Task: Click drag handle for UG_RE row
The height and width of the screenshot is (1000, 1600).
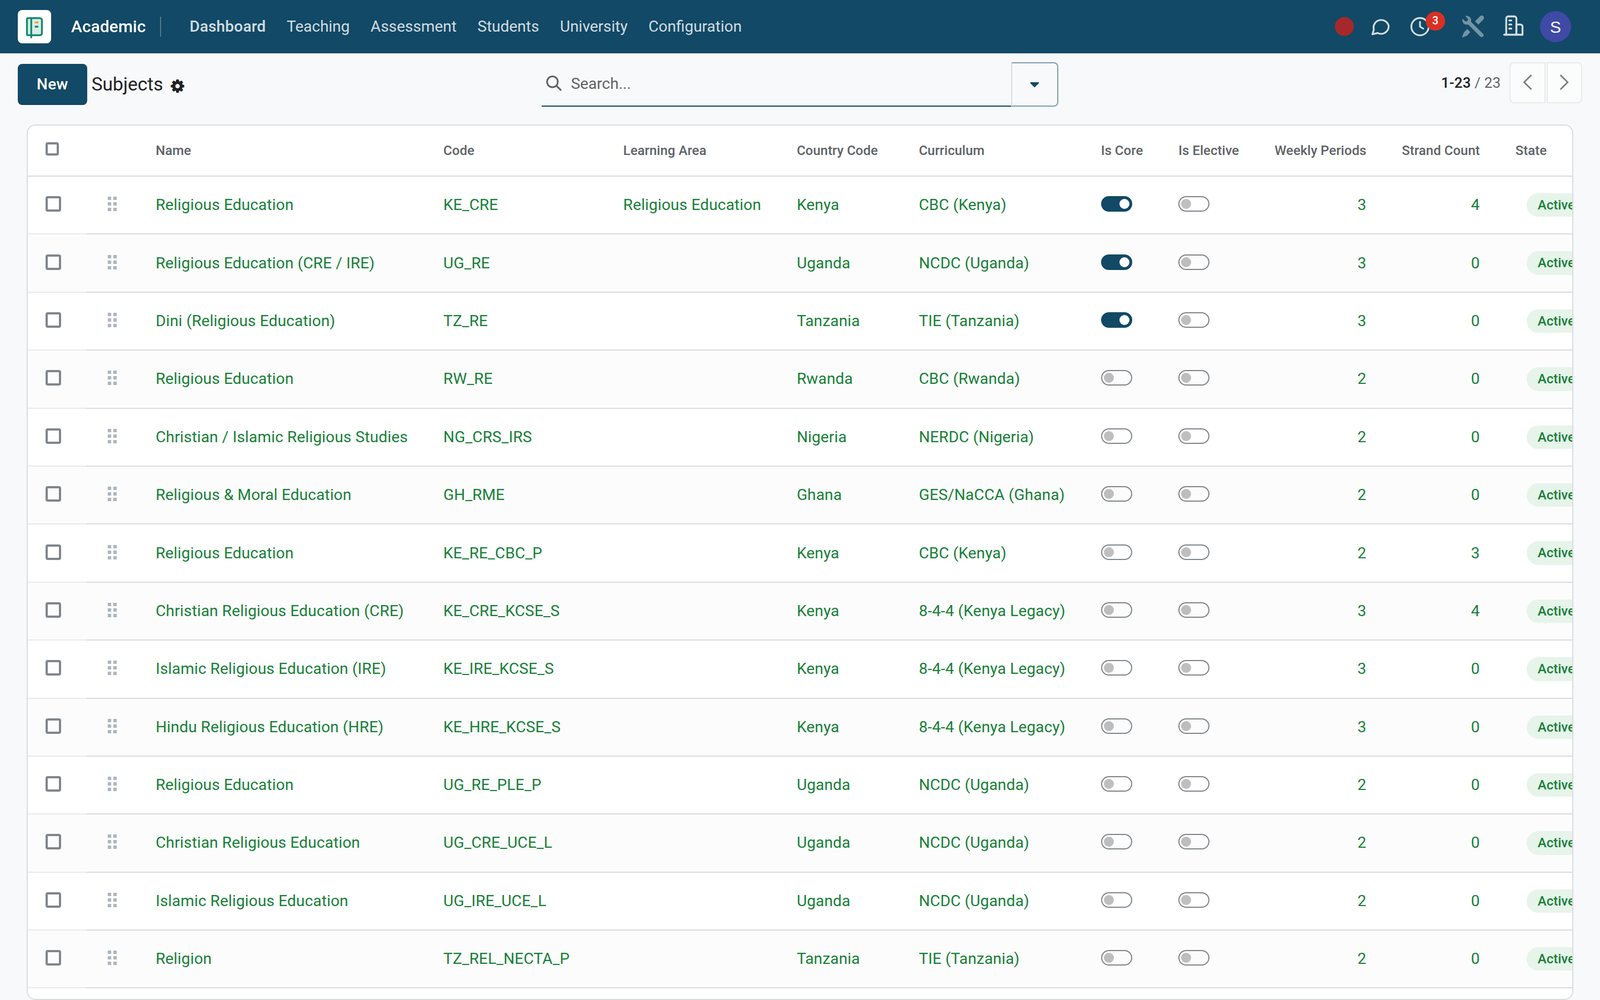Action: [112, 262]
